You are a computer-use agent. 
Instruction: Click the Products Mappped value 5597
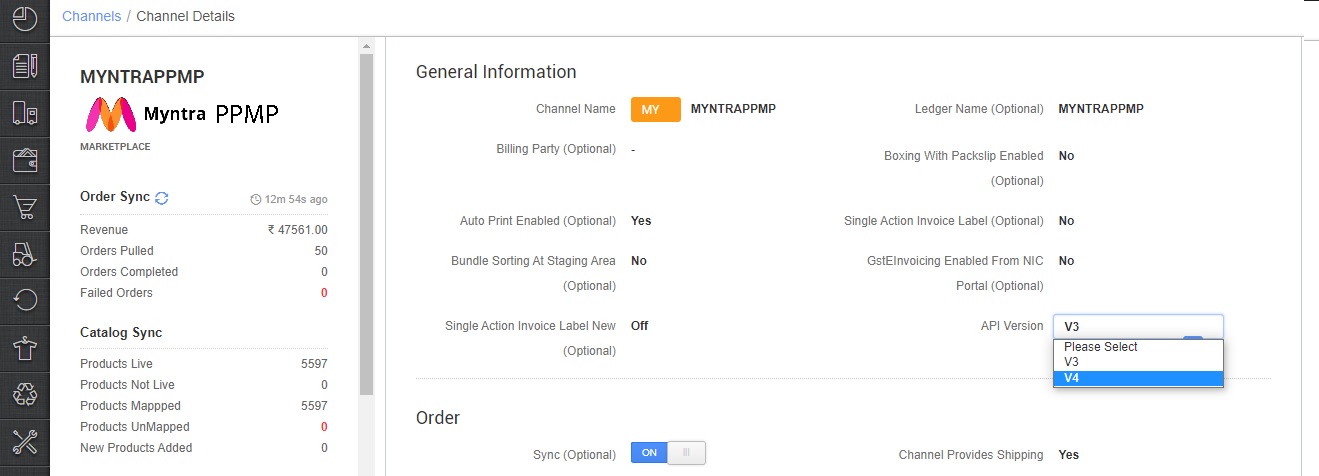314,406
